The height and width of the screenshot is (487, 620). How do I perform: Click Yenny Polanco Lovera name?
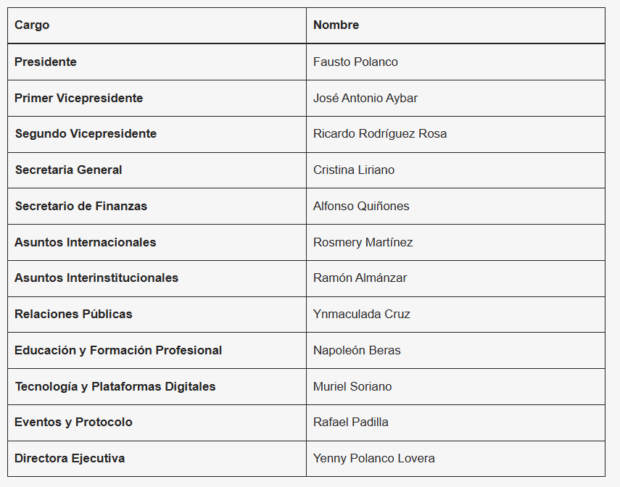pyautogui.click(x=374, y=458)
